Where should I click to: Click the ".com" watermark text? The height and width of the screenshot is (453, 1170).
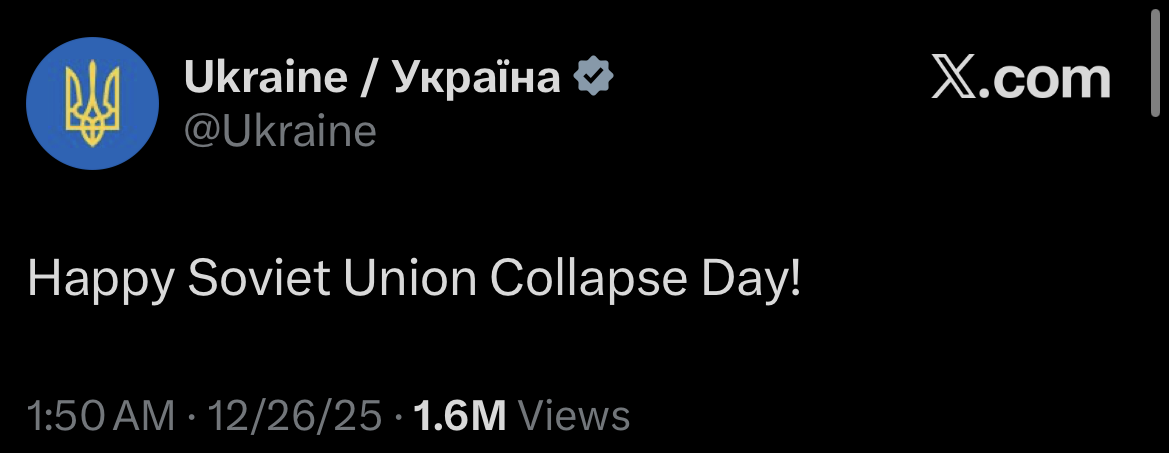click(1045, 78)
